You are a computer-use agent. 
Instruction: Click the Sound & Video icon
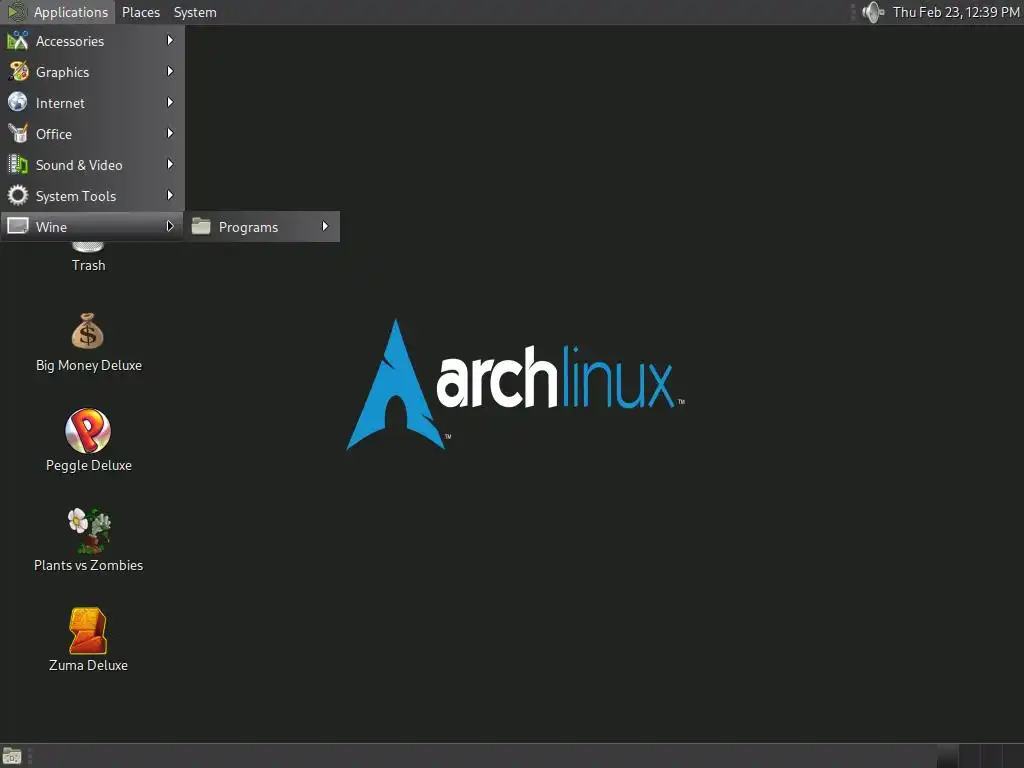[18, 165]
